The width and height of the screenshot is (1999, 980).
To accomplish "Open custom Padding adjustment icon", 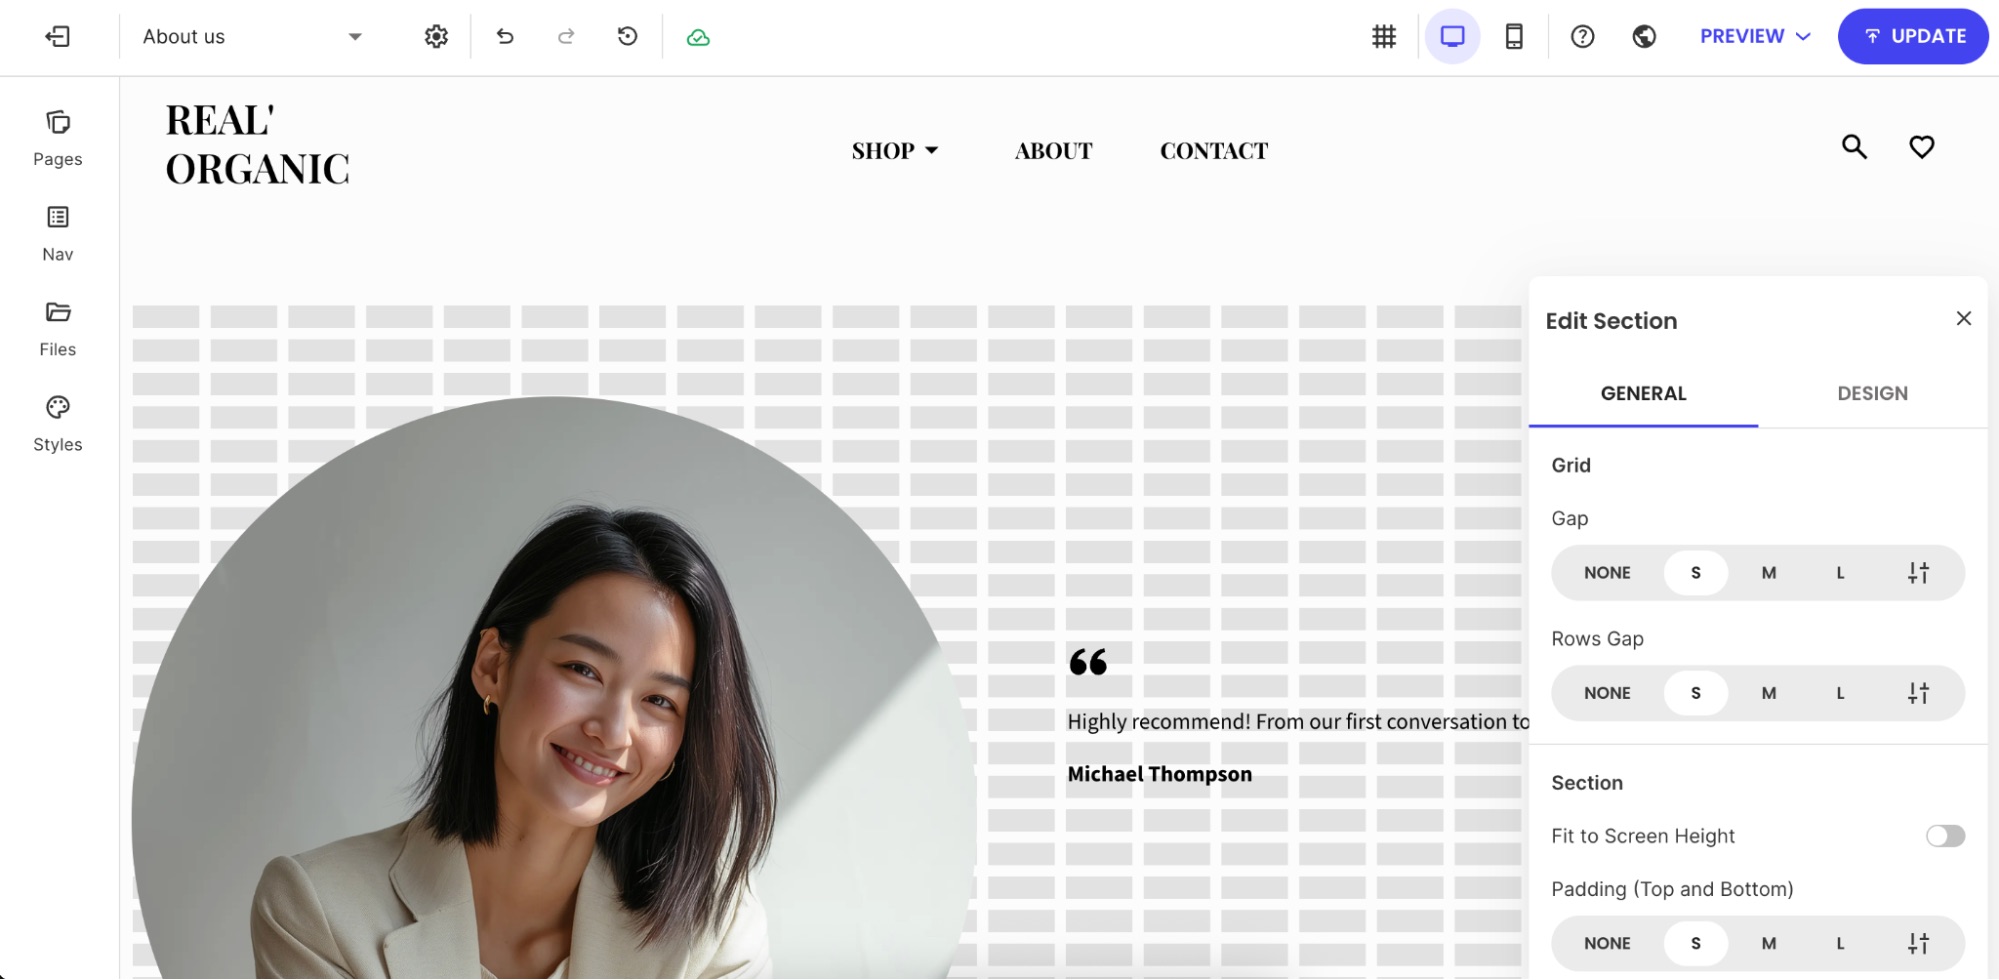I will click(x=1917, y=943).
